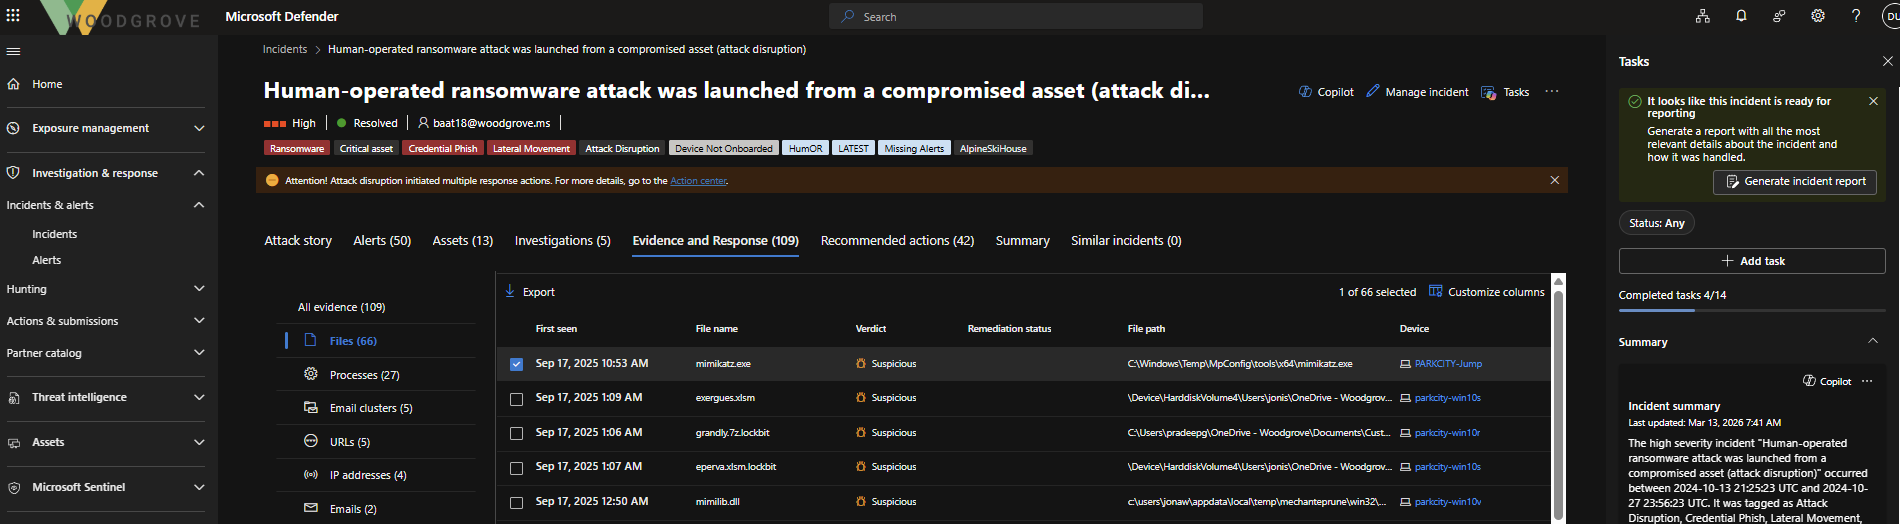Open the Recommended actions (42) tab
This screenshot has width=1900, height=524.
[x=897, y=241]
